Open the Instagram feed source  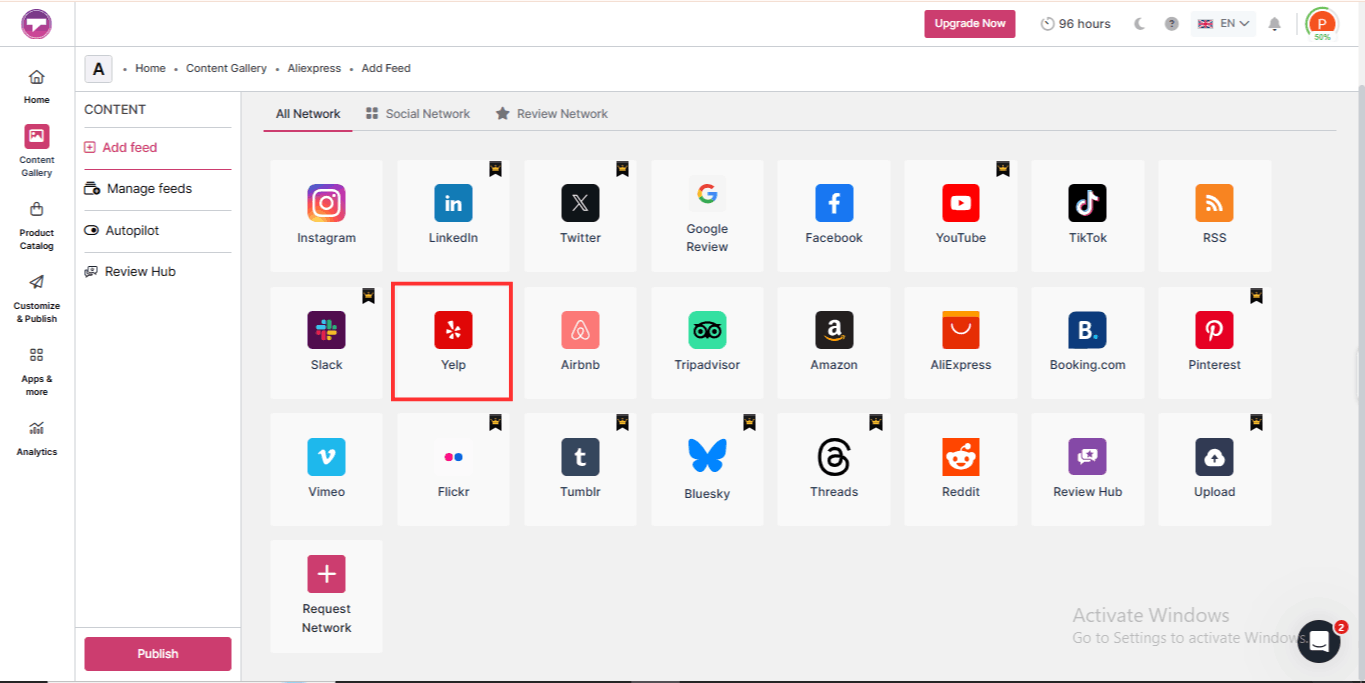[326, 215]
